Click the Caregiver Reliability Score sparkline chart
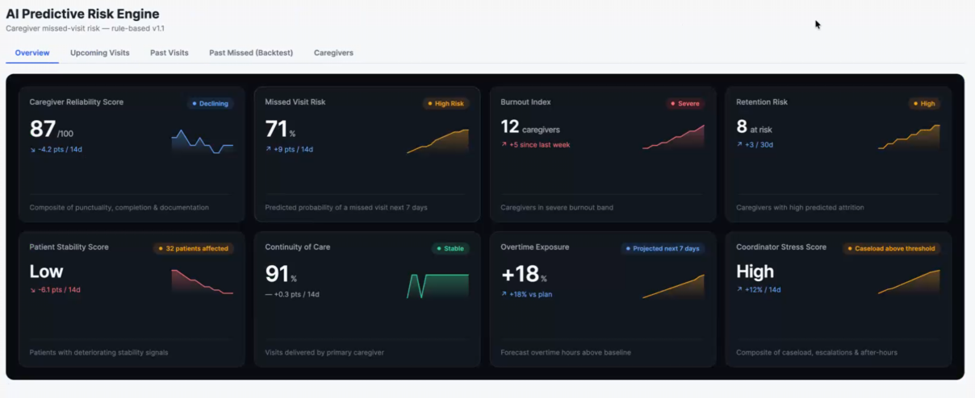 tap(202, 141)
